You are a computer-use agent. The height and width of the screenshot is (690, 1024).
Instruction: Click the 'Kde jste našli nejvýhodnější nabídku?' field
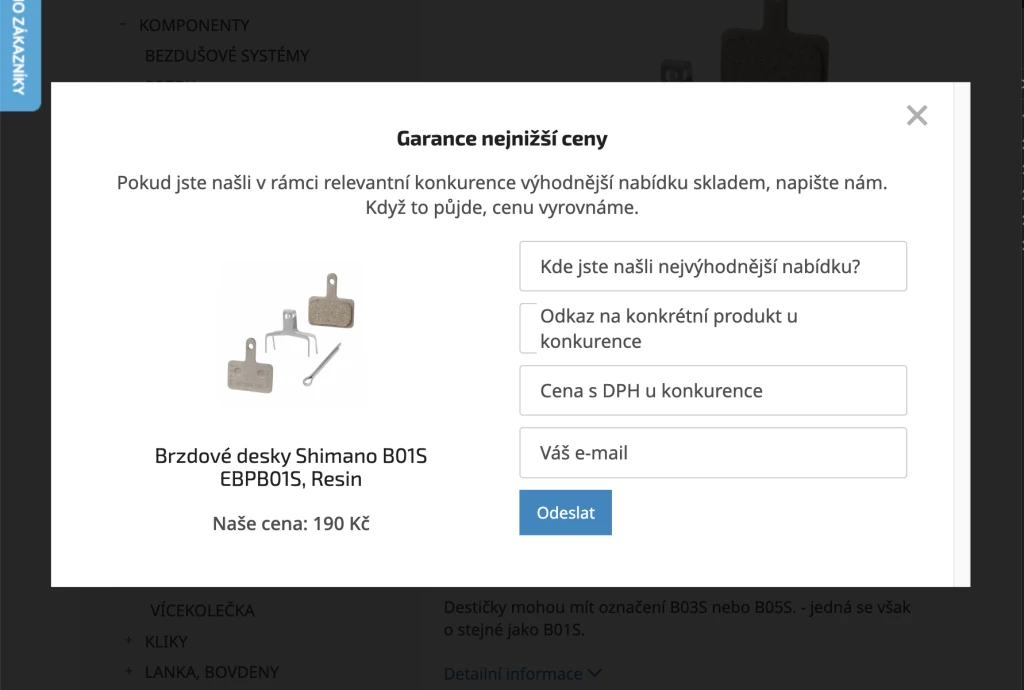click(712, 266)
